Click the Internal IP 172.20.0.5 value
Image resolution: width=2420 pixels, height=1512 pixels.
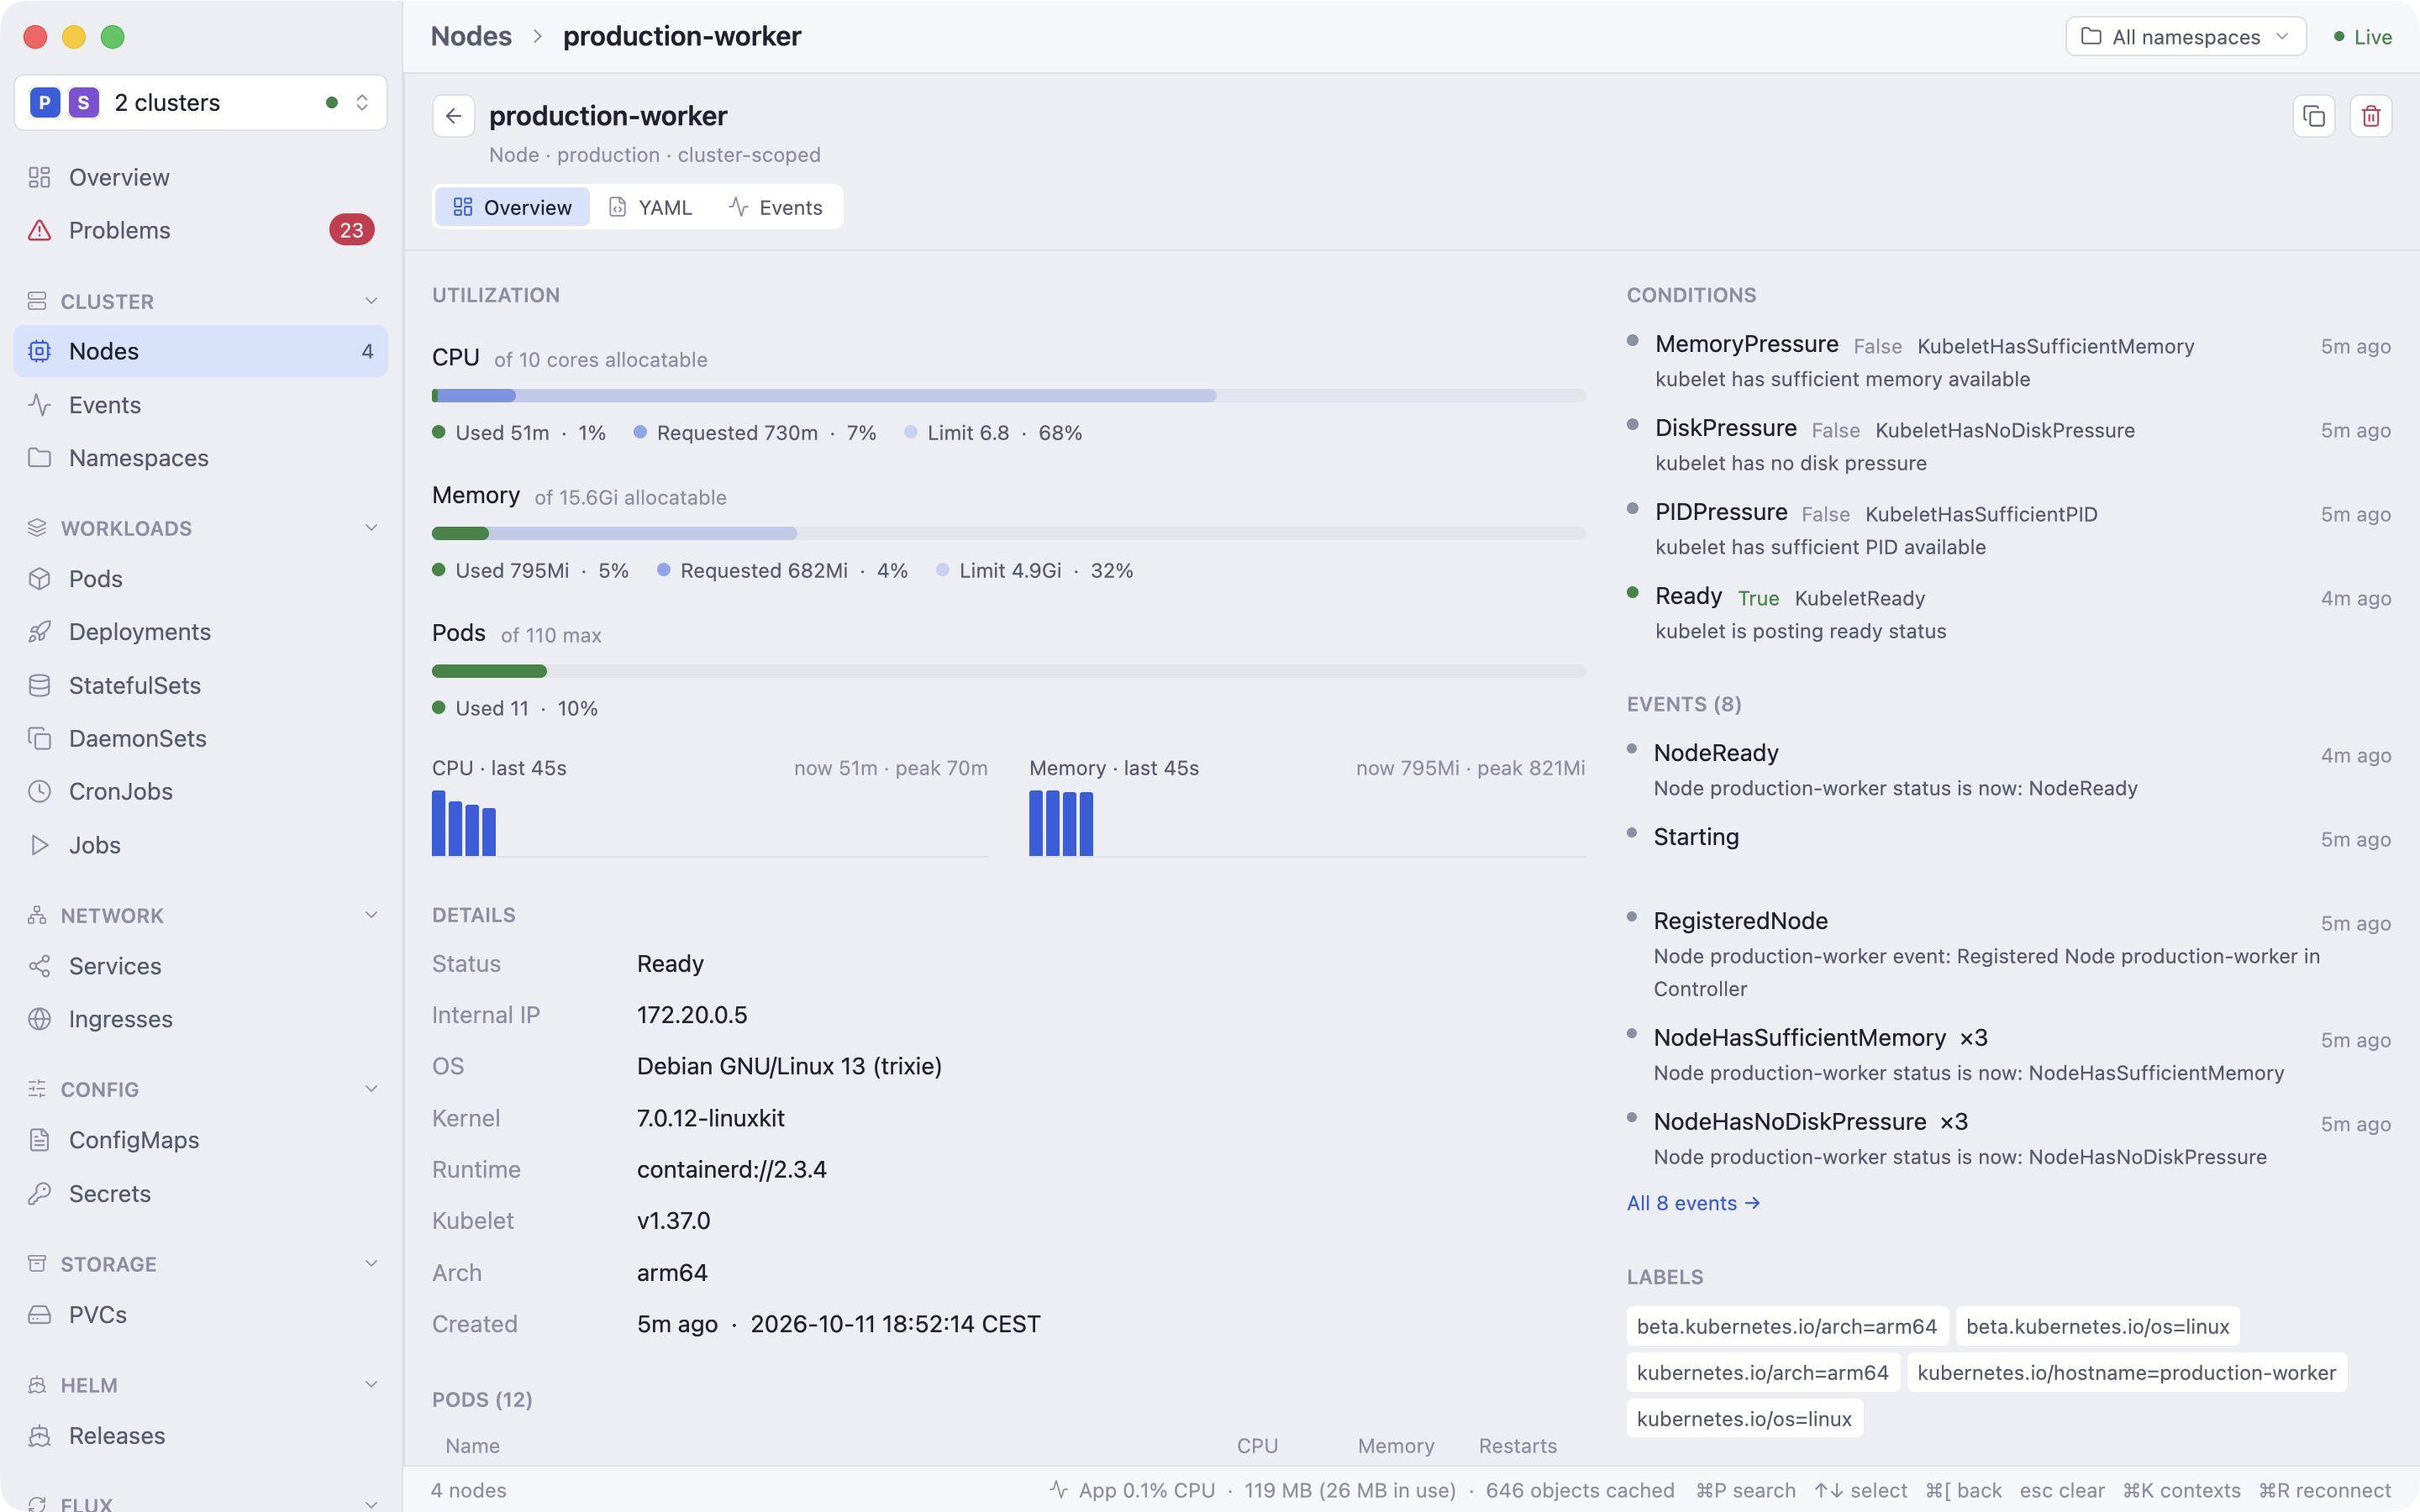[x=692, y=1015]
